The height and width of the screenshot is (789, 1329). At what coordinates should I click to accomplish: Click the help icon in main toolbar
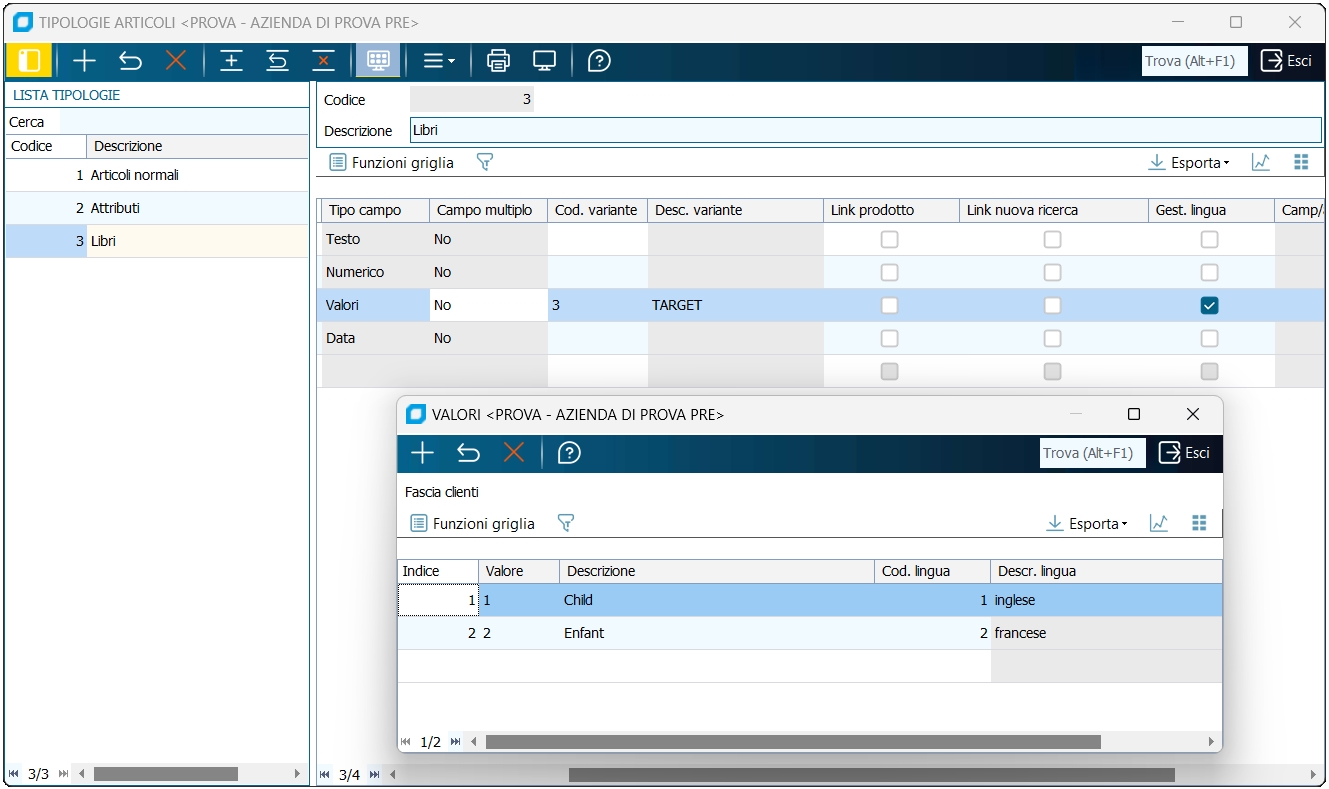point(599,61)
